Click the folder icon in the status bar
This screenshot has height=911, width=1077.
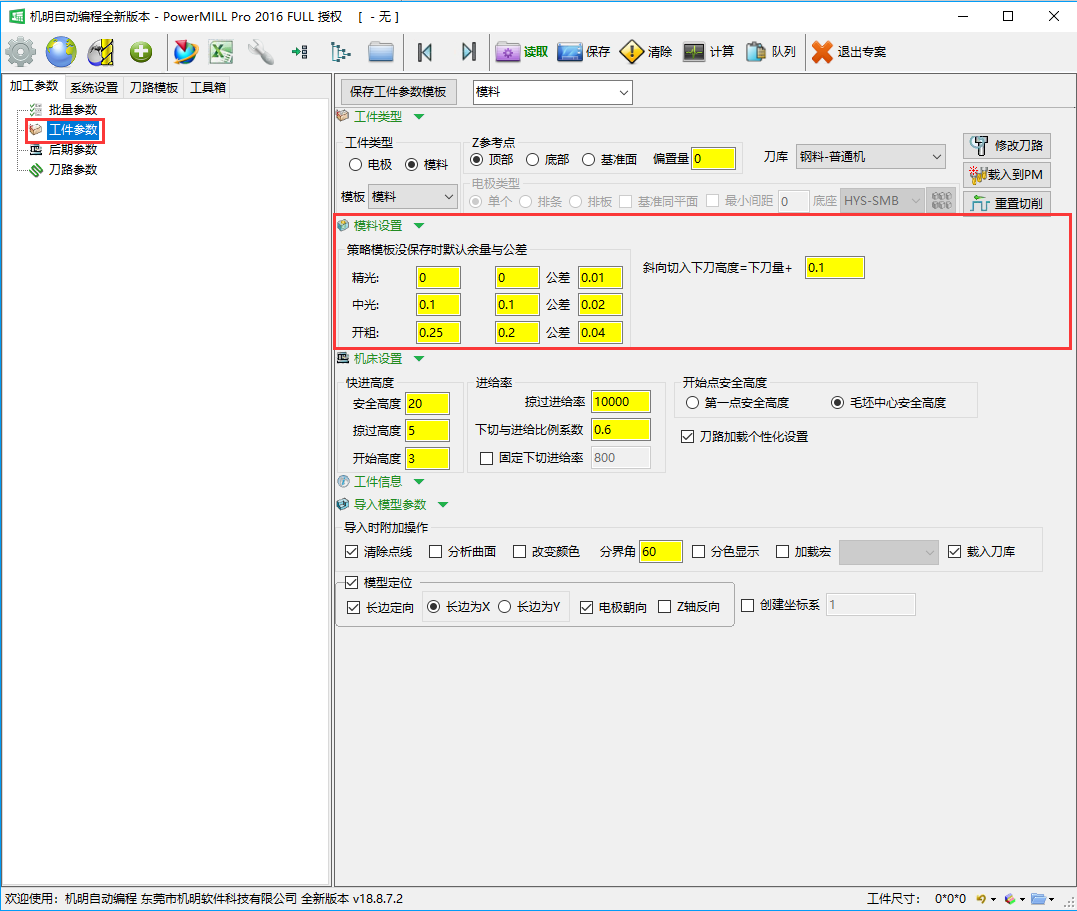pos(1039,899)
